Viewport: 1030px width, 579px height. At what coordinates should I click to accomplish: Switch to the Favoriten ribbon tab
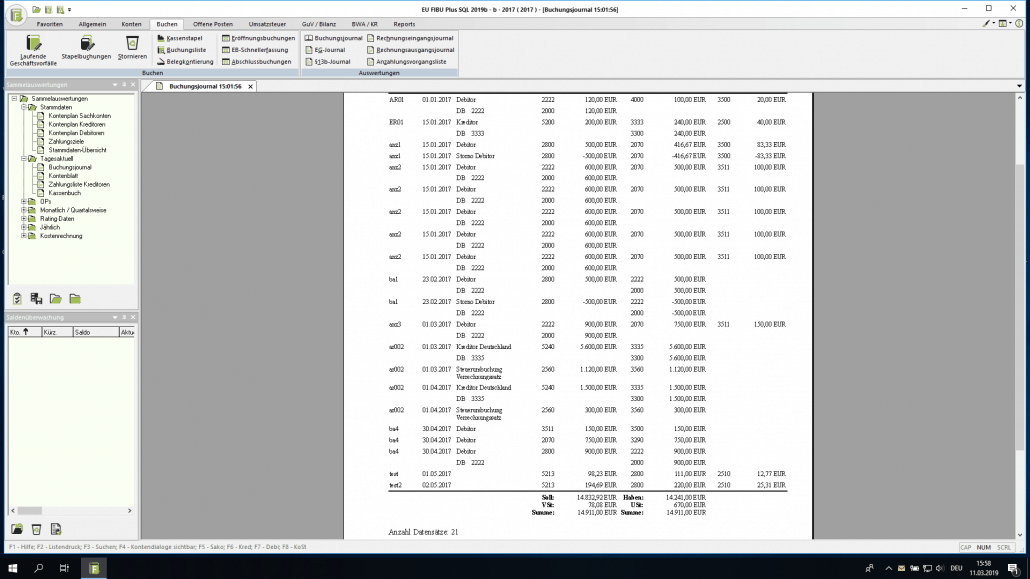[49, 24]
